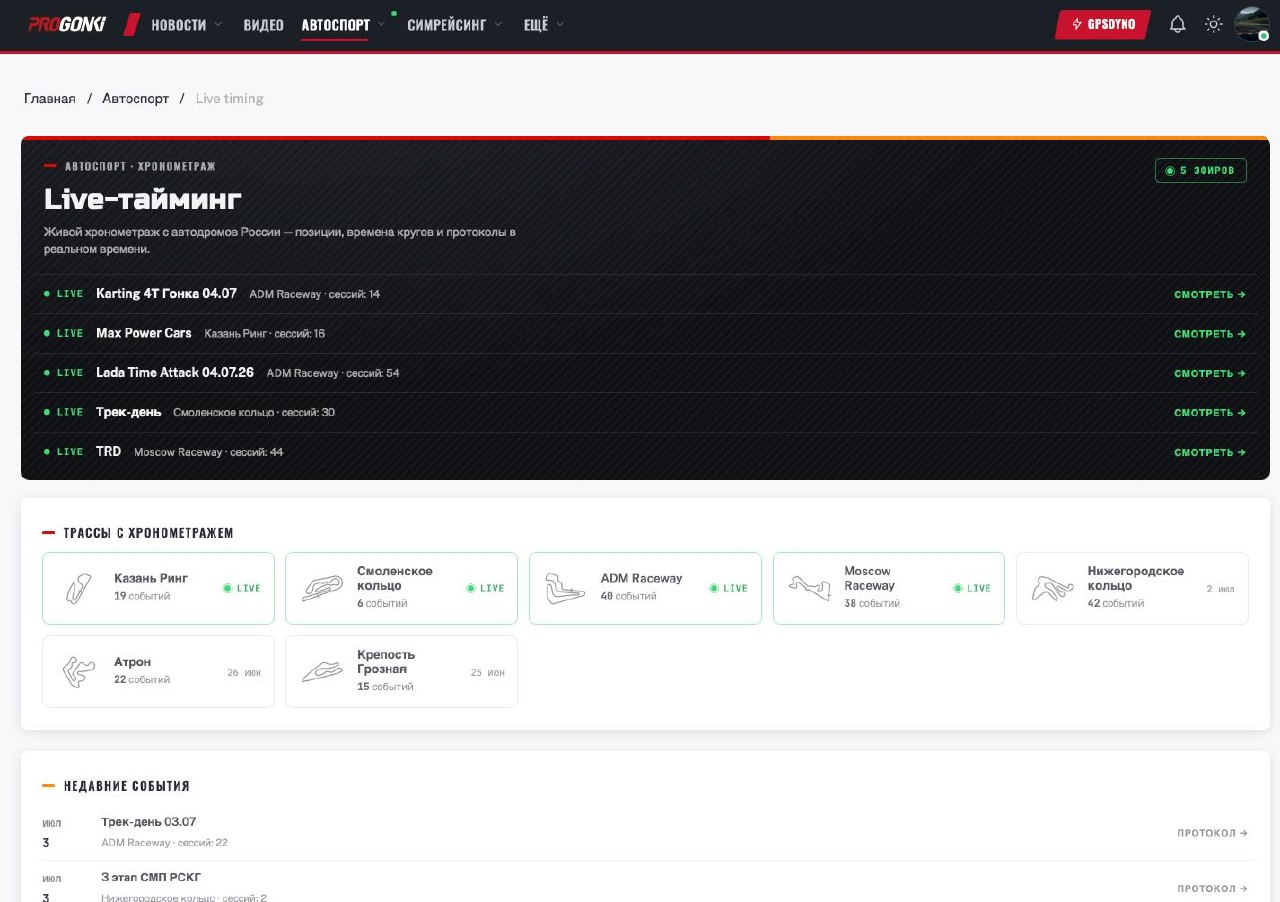Image resolution: width=1280 pixels, height=902 pixels.
Task: Click the 5 эфиров badge
Action: click(1201, 171)
